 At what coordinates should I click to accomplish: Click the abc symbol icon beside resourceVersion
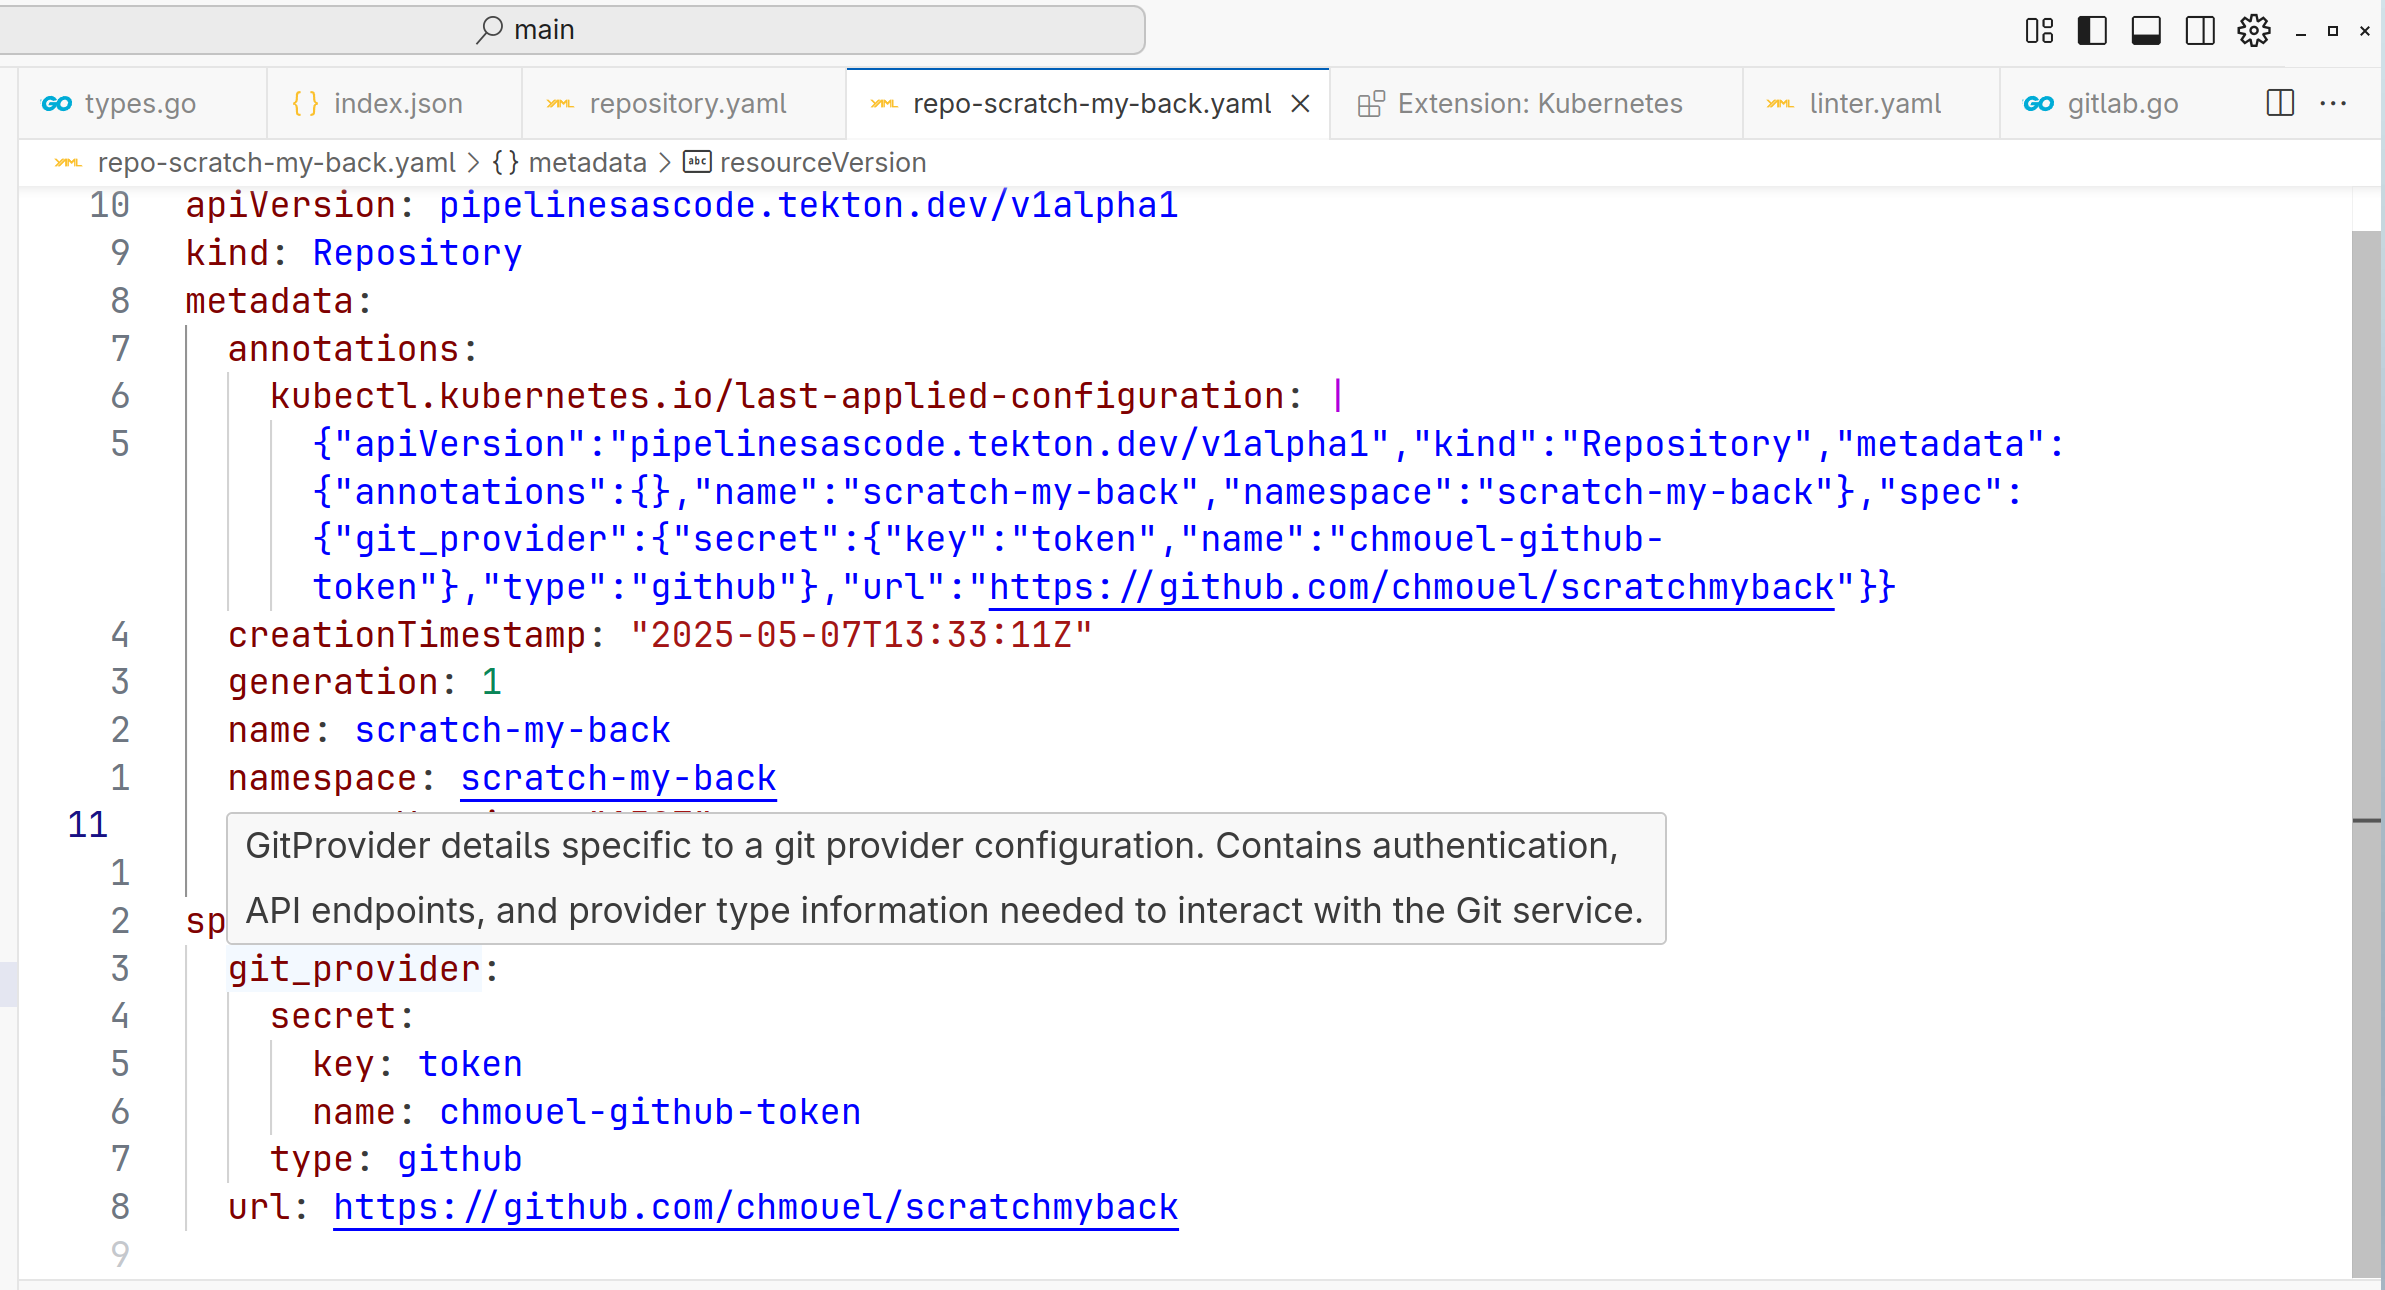697,162
